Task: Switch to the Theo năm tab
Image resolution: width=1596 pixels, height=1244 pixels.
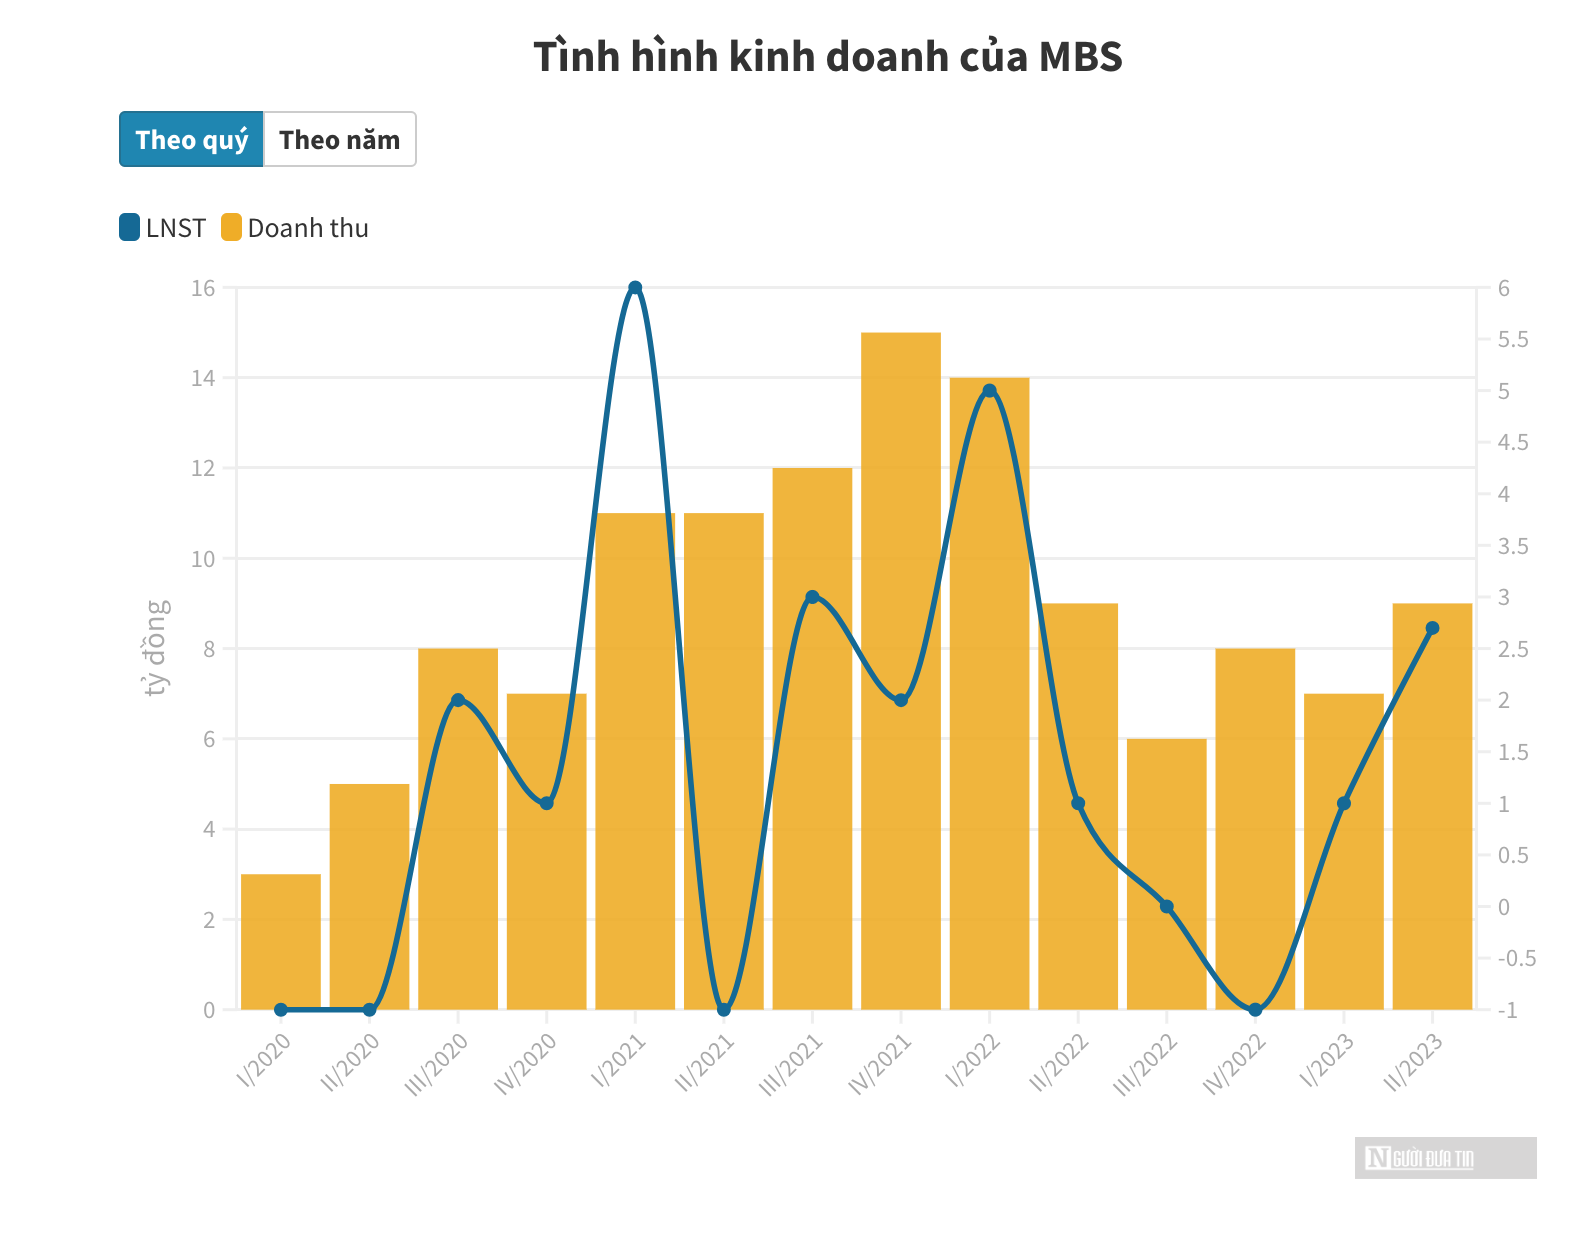Action: [340, 139]
